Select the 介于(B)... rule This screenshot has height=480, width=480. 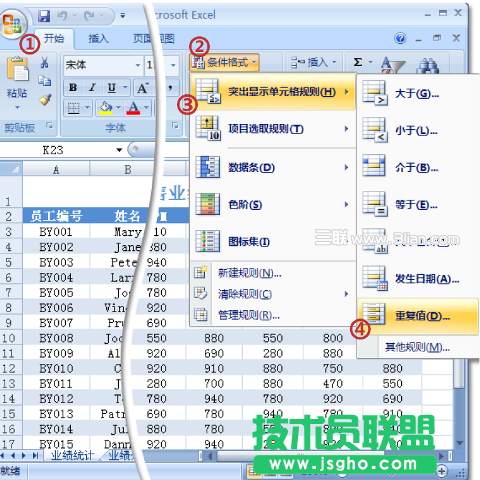pyautogui.click(x=418, y=168)
